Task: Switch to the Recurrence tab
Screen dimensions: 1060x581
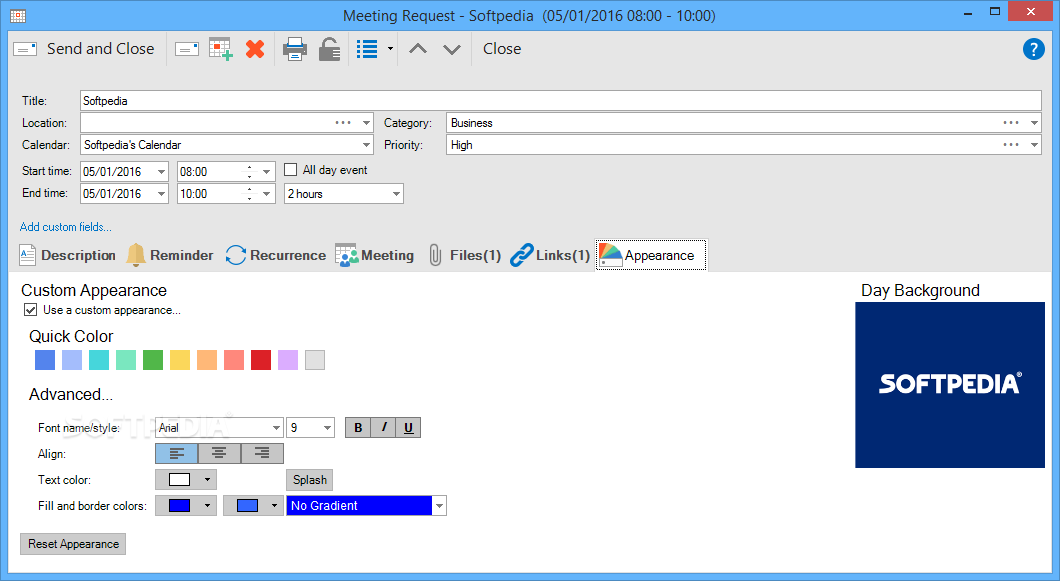Action: (x=275, y=255)
